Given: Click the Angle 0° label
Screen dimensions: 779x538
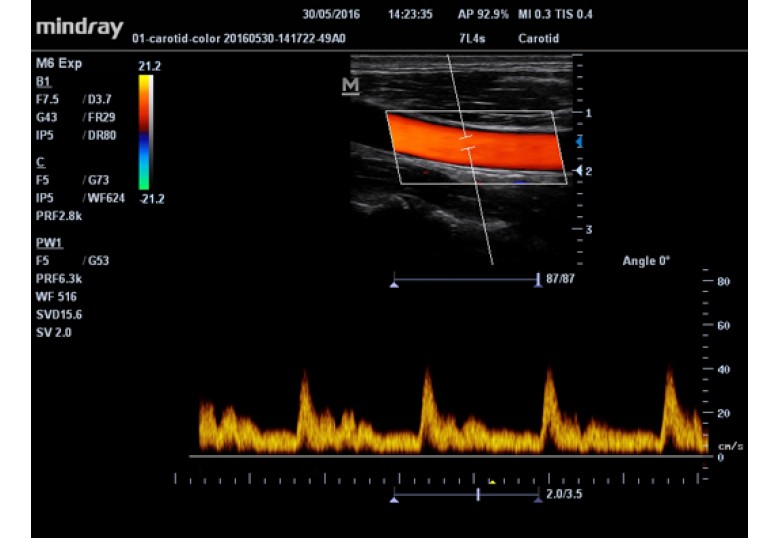Looking at the screenshot, I should click(646, 261).
